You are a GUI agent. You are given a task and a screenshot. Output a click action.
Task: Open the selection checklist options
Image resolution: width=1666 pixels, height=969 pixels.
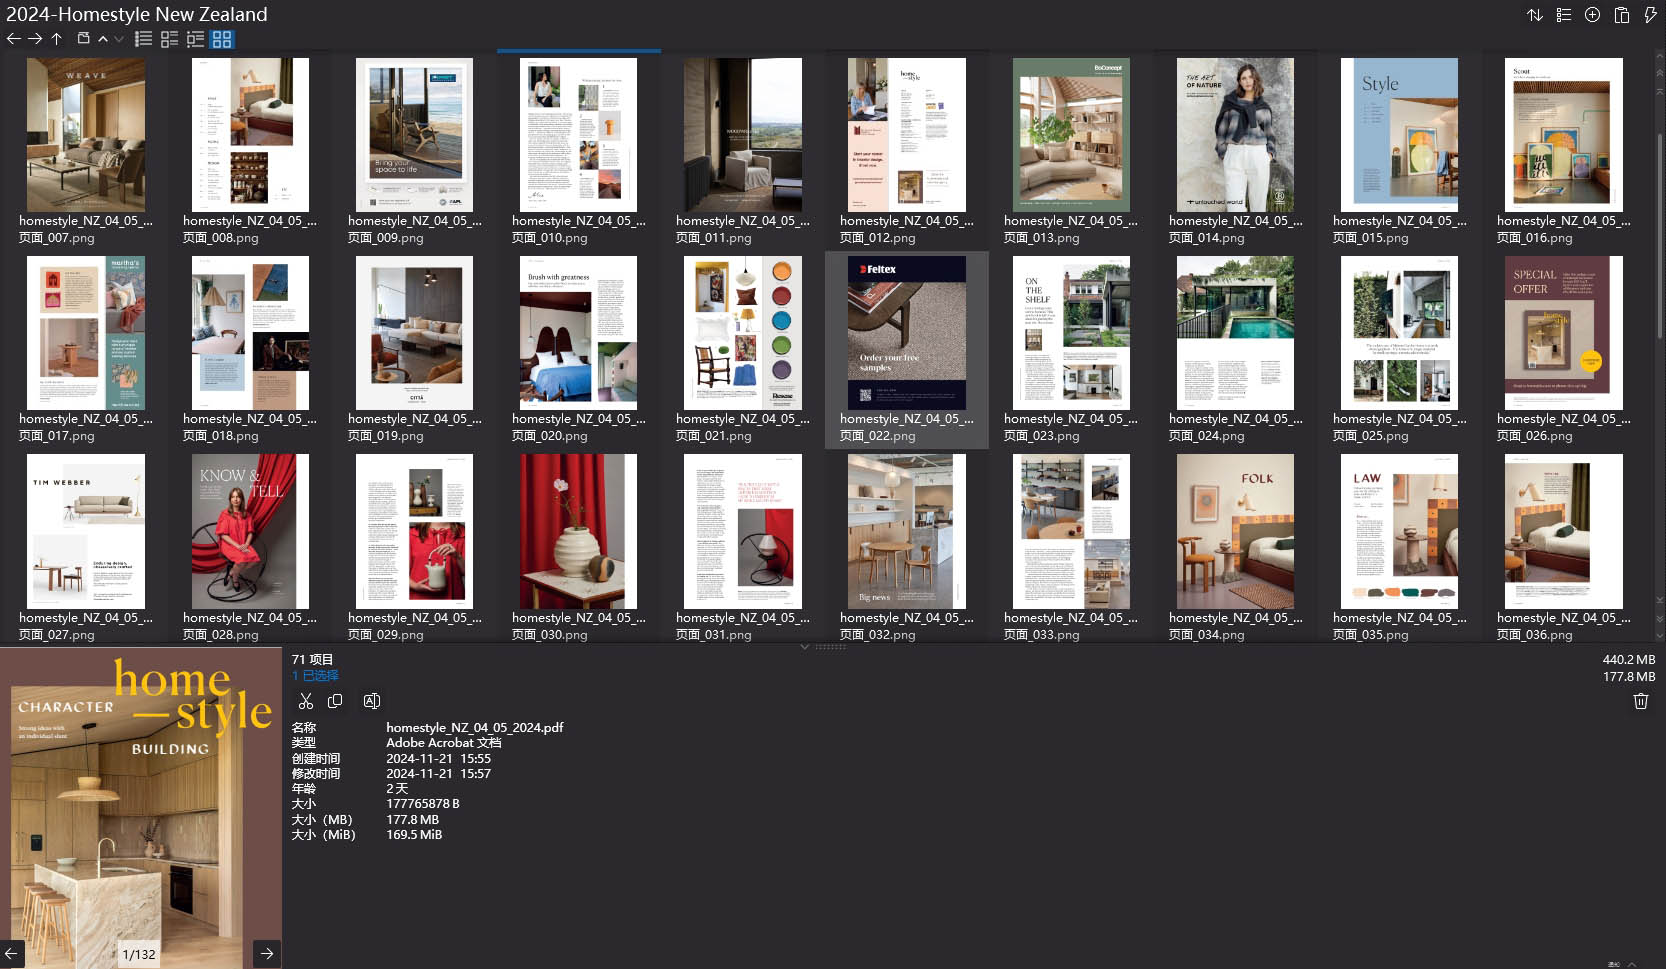pyautogui.click(x=1564, y=15)
